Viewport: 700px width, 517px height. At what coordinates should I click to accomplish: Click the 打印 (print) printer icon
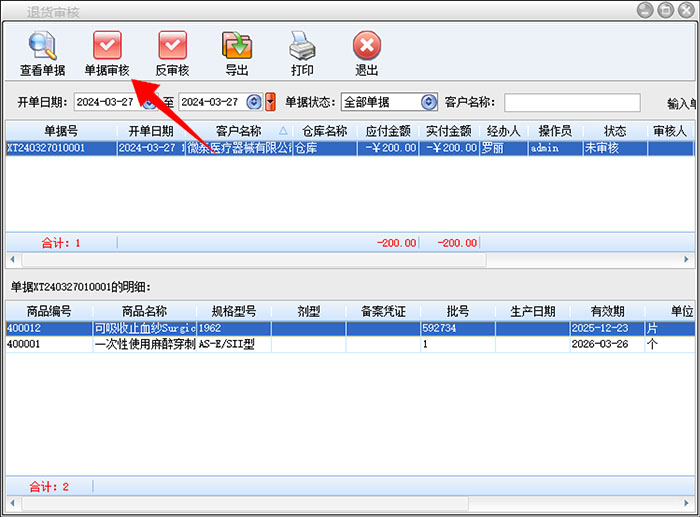click(302, 46)
